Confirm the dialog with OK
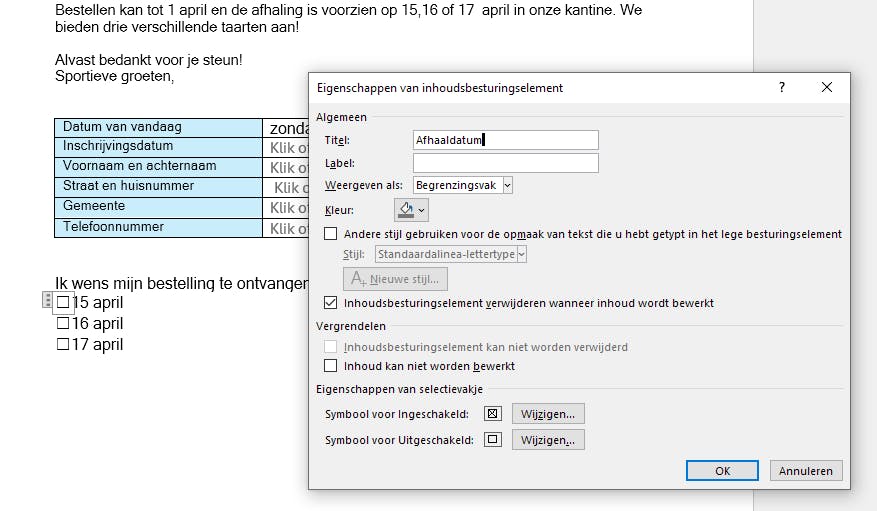 click(x=722, y=470)
